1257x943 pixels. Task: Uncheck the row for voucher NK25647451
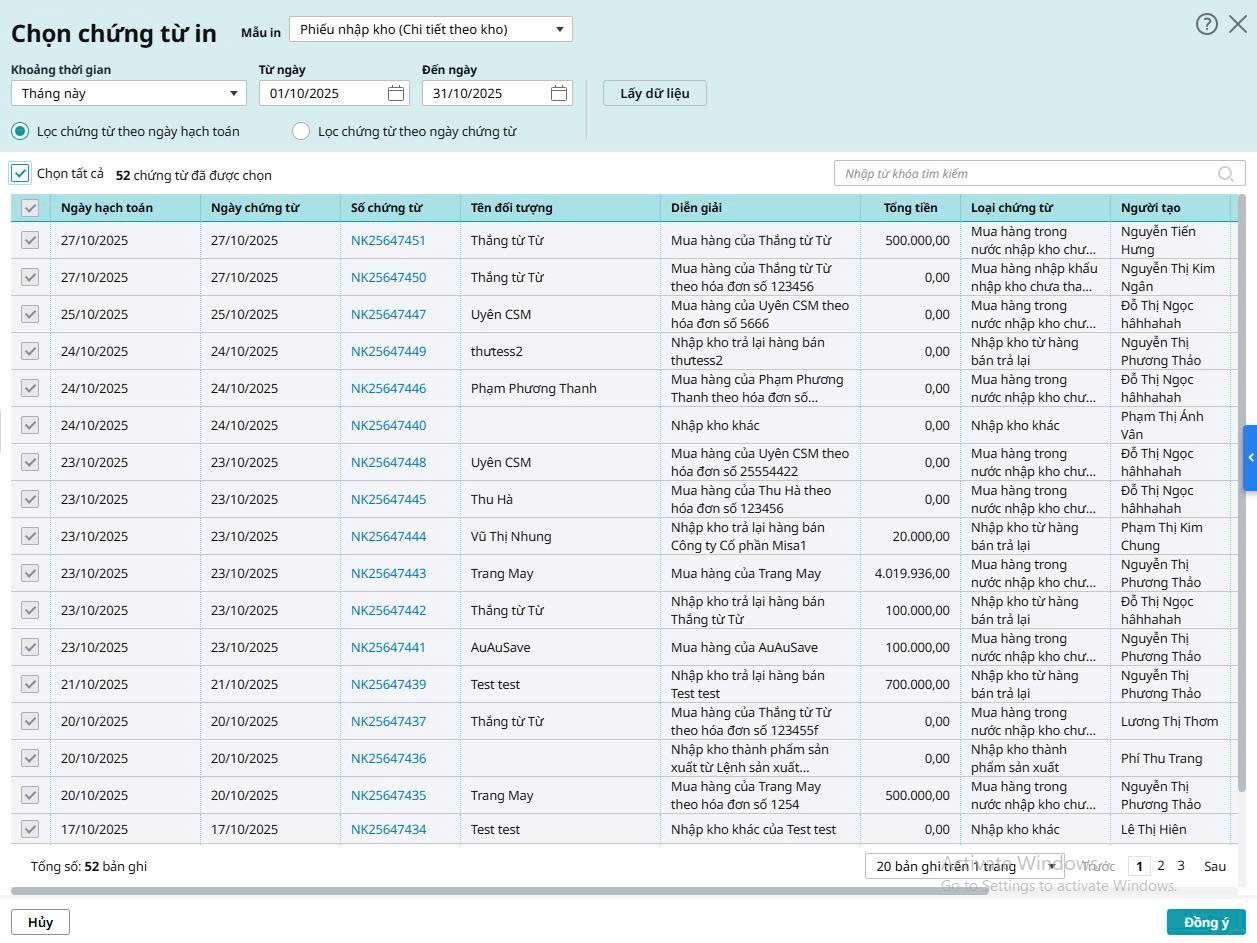click(x=30, y=240)
